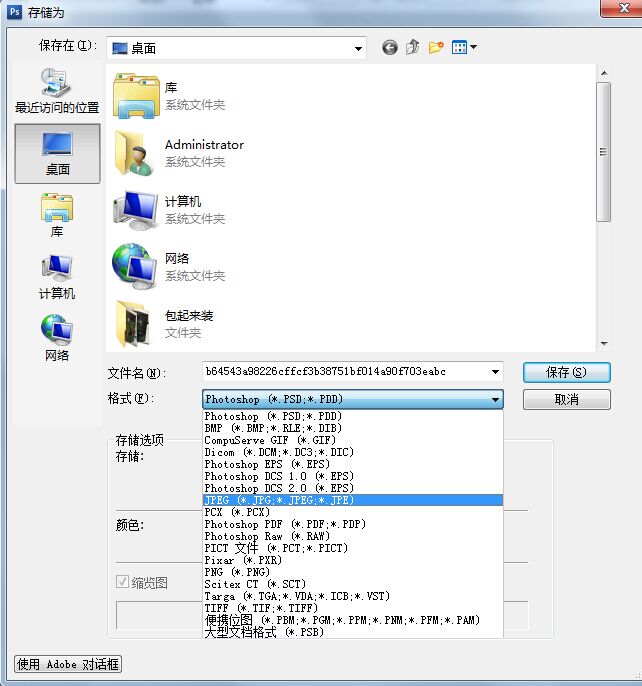The height and width of the screenshot is (686, 642).
Task: Close the 存储为 dialog window
Action: point(621,8)
